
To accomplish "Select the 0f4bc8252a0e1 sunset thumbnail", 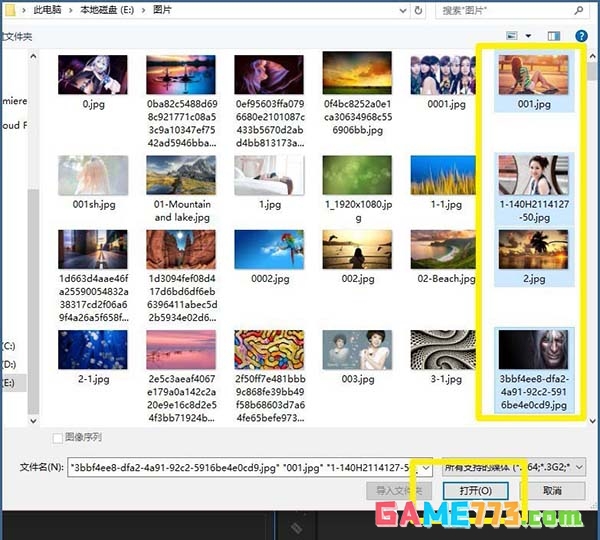I will tap(357, 73).
